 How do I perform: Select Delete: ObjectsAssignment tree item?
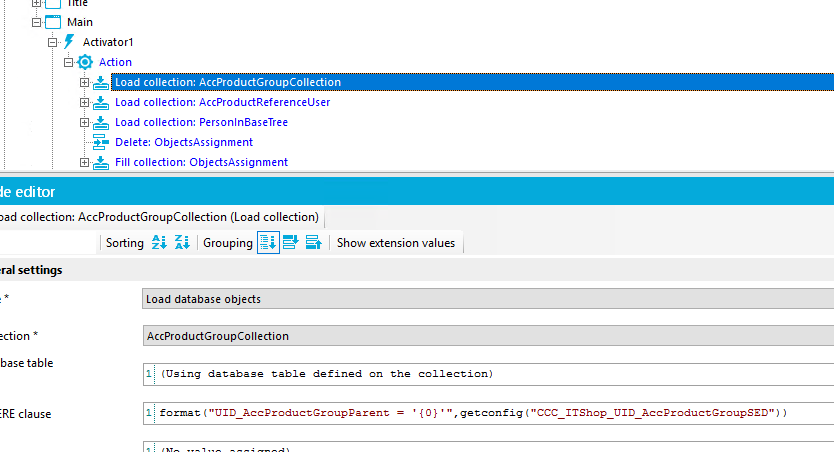pyautogui.click(x=183, y=142)
